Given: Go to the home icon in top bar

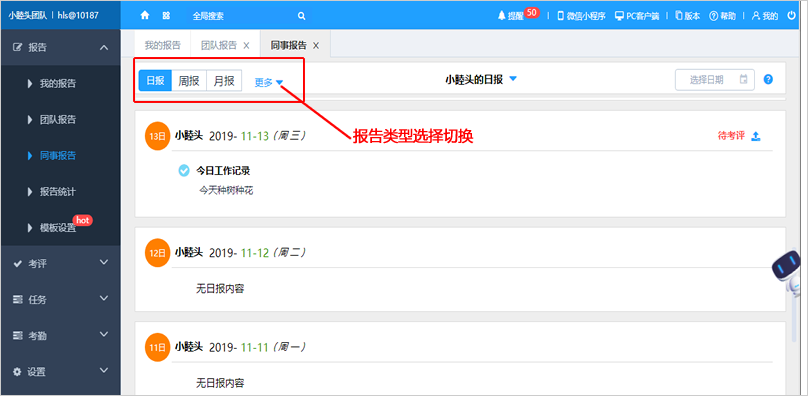Looking at the screenshot, I should click(x=145, y=15).
